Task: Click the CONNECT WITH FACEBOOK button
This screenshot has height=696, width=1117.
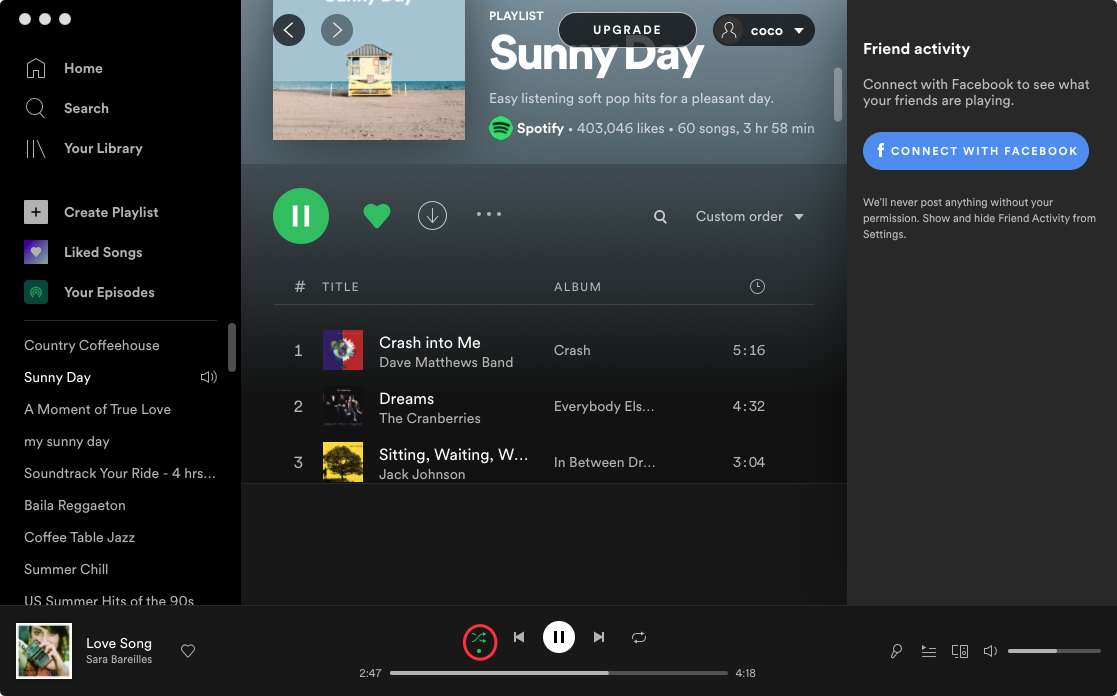Action: pyautogui.click(x=976, y=151)
